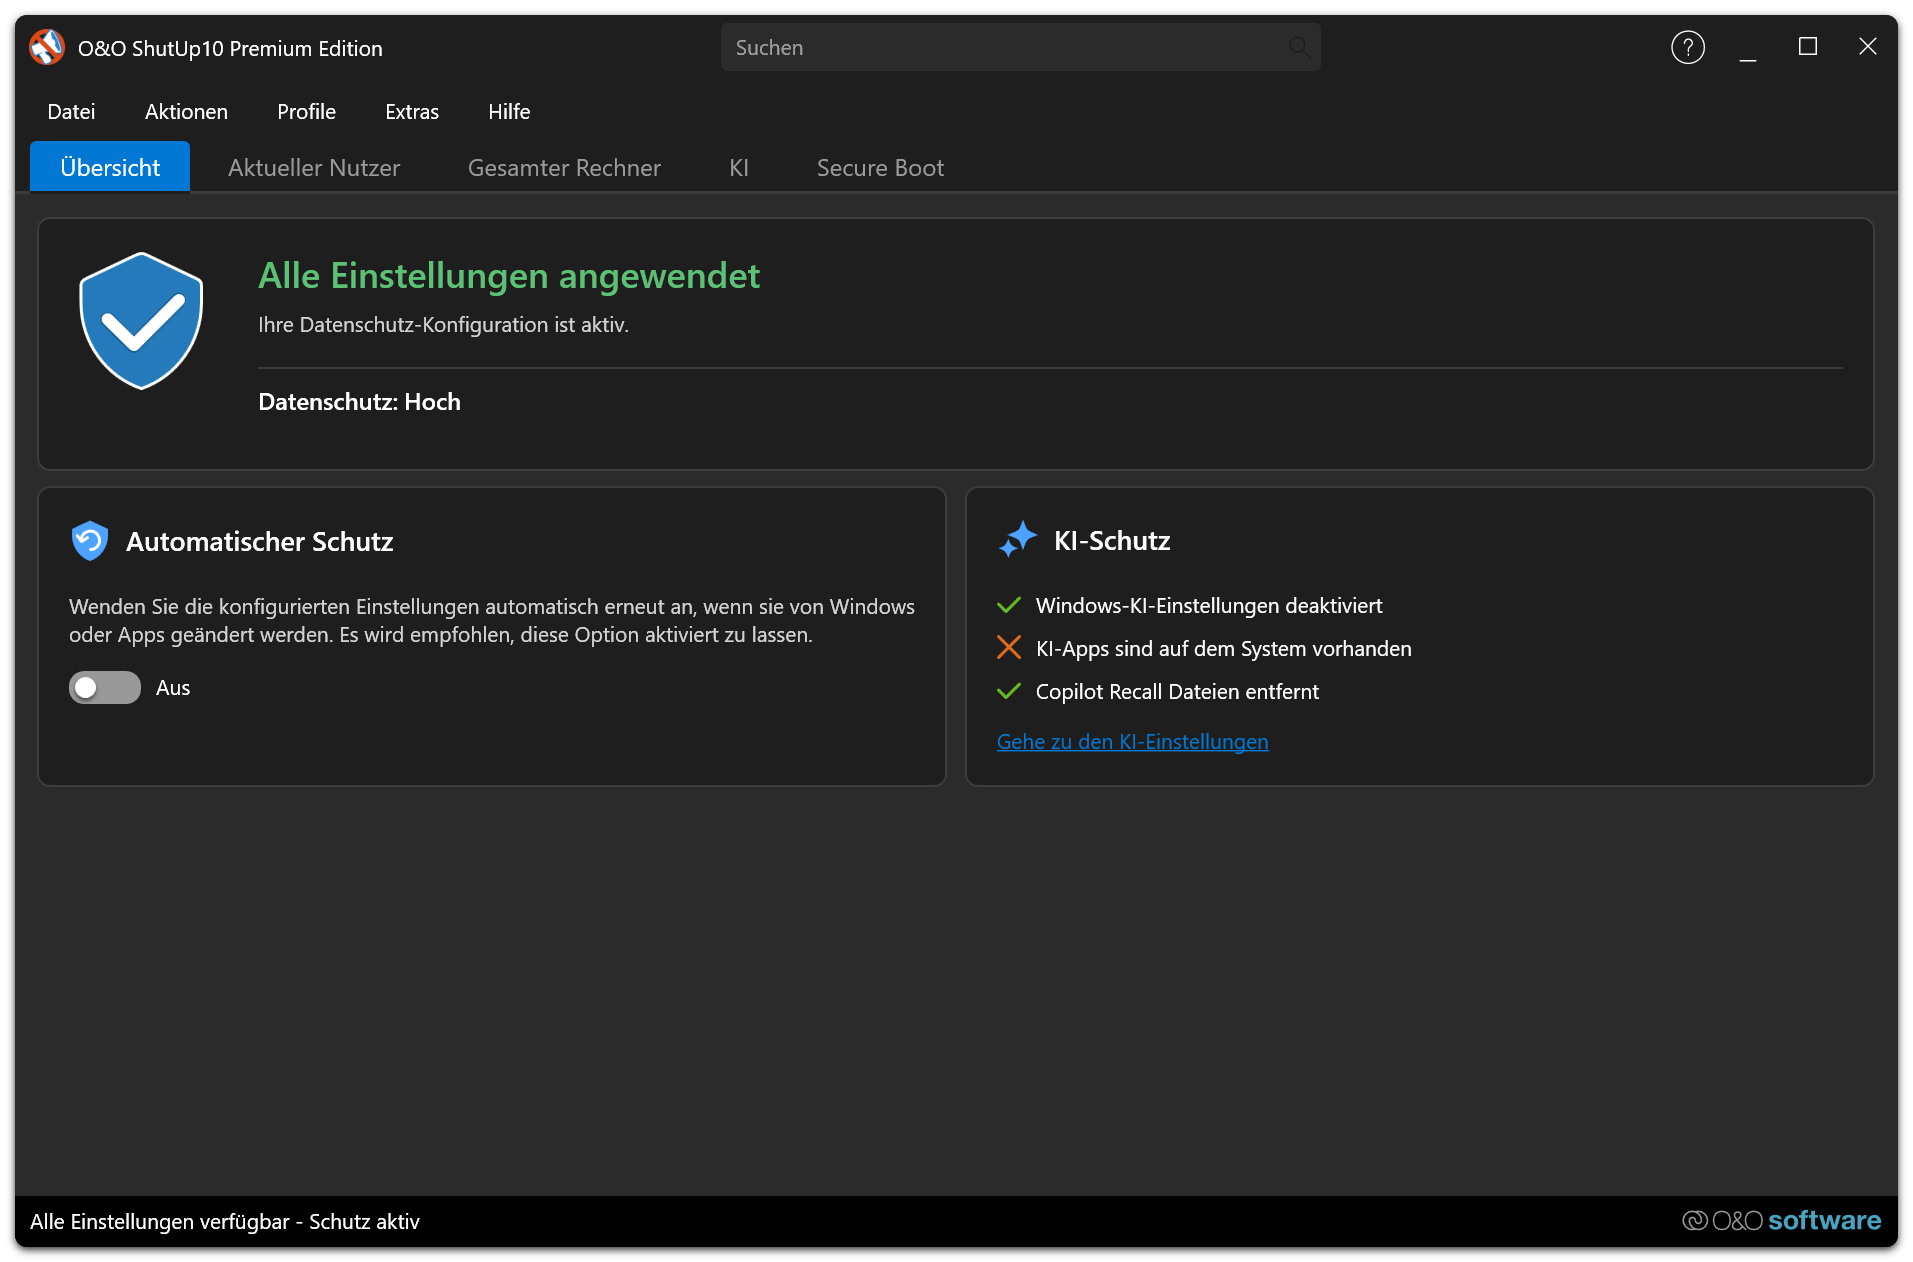This screenshot has height=1262, width=1913.
Task: Switch to the Gesamter Rechner tab
Action: point(564,167)
